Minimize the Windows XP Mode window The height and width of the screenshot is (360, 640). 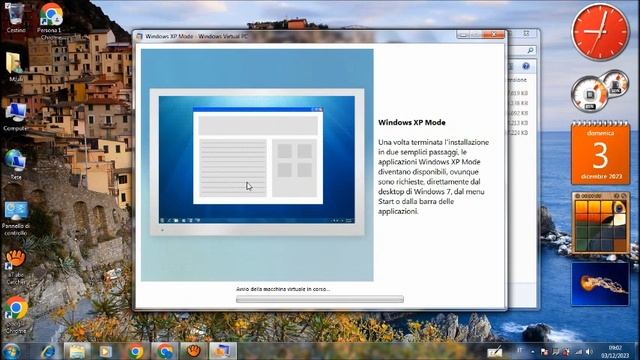click(x=463, y=35)
